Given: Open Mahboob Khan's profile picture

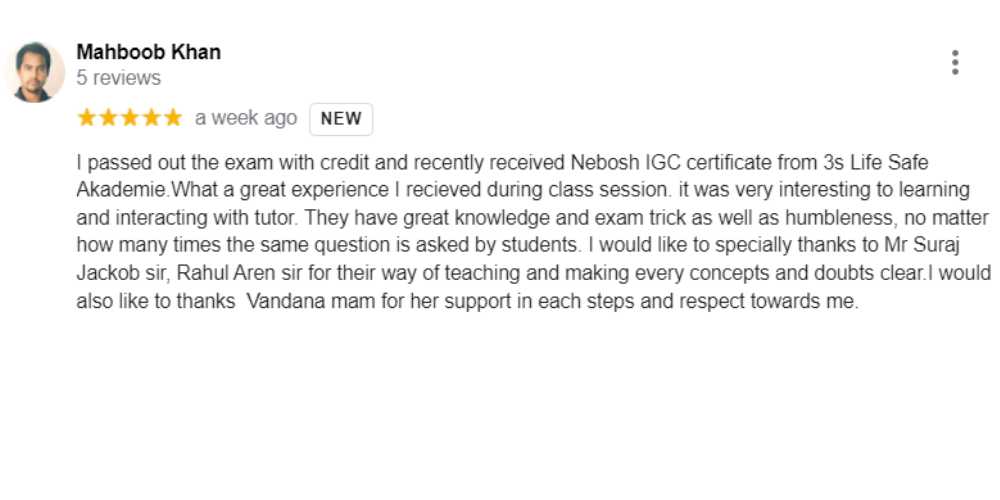Looking at the screenshot, I should tap(35, 72).
